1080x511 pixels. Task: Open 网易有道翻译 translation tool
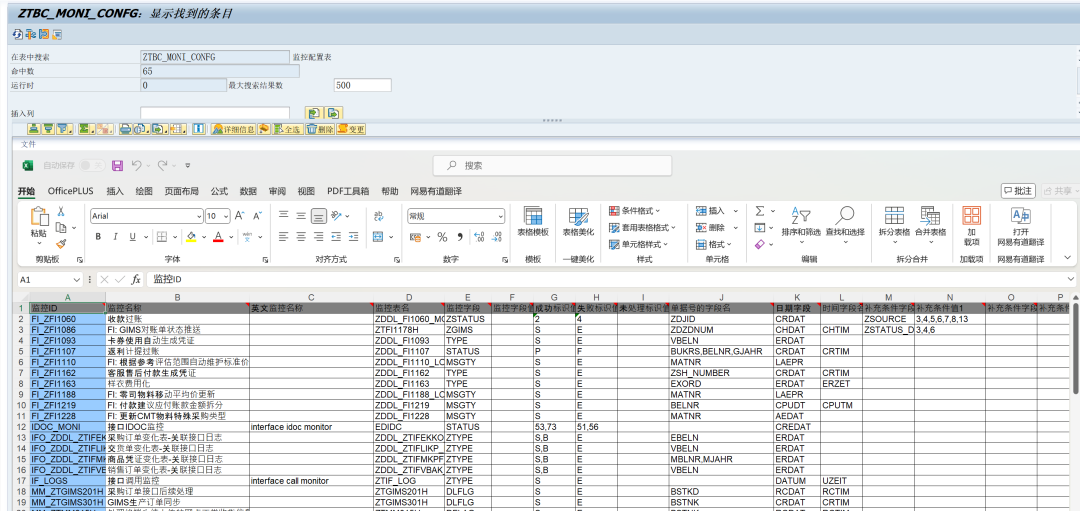coord(1021,226)
